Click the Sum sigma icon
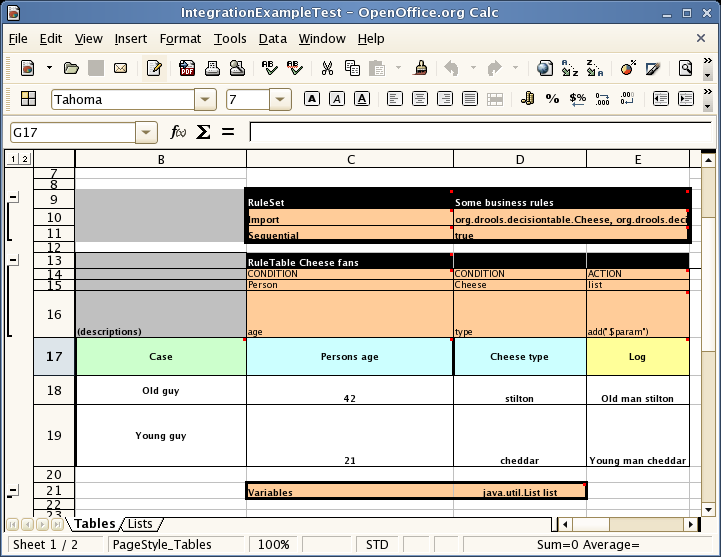The width and height of the screenshot is (721, 557). (x=203, y=132)
